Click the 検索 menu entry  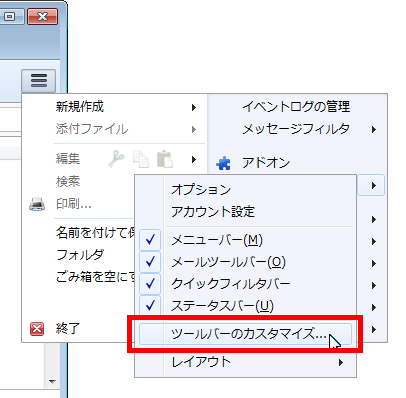click(68, 182)
